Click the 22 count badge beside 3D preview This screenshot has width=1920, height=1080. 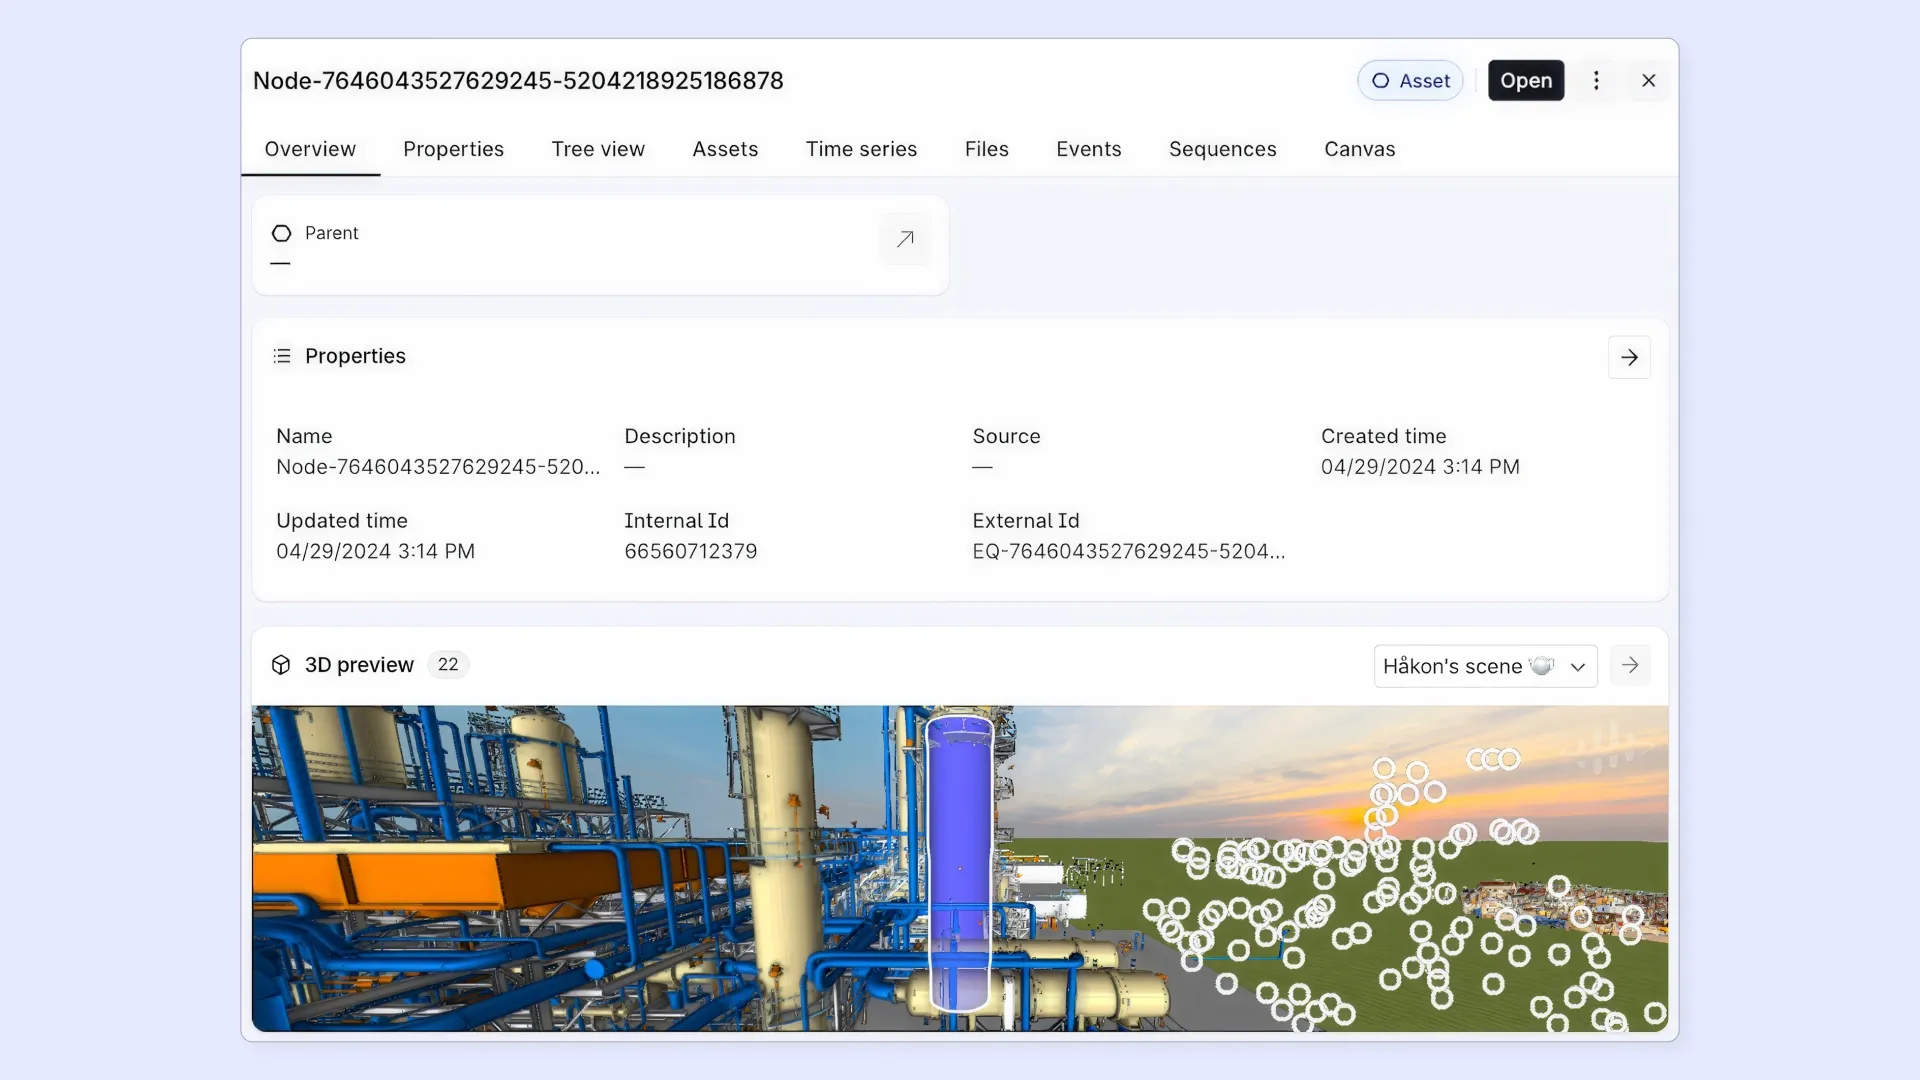tap(448, 665)
